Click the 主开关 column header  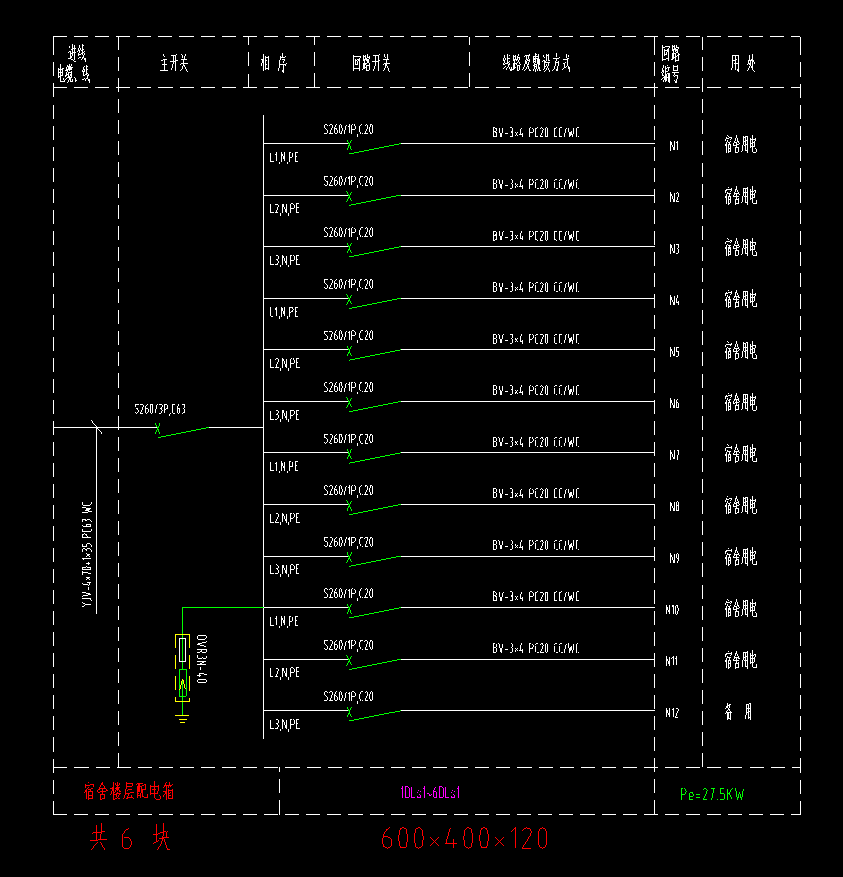pyautogui.click(x=174, y=63)
